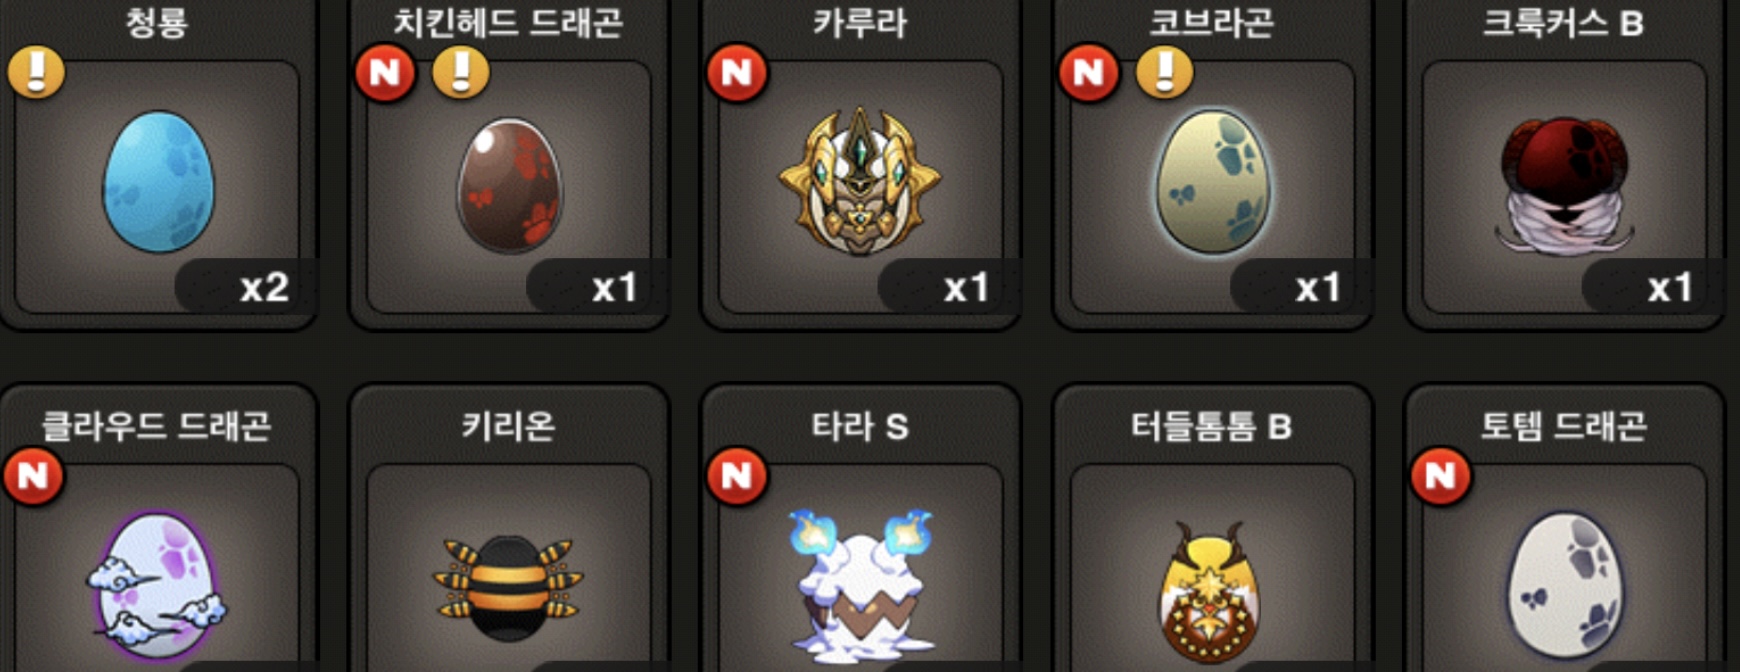The width and height of the screenshot is (1740, 672).
Task: Click the red N badge on 타라 S
Action: pyautogui.click(x=737, y=476)
